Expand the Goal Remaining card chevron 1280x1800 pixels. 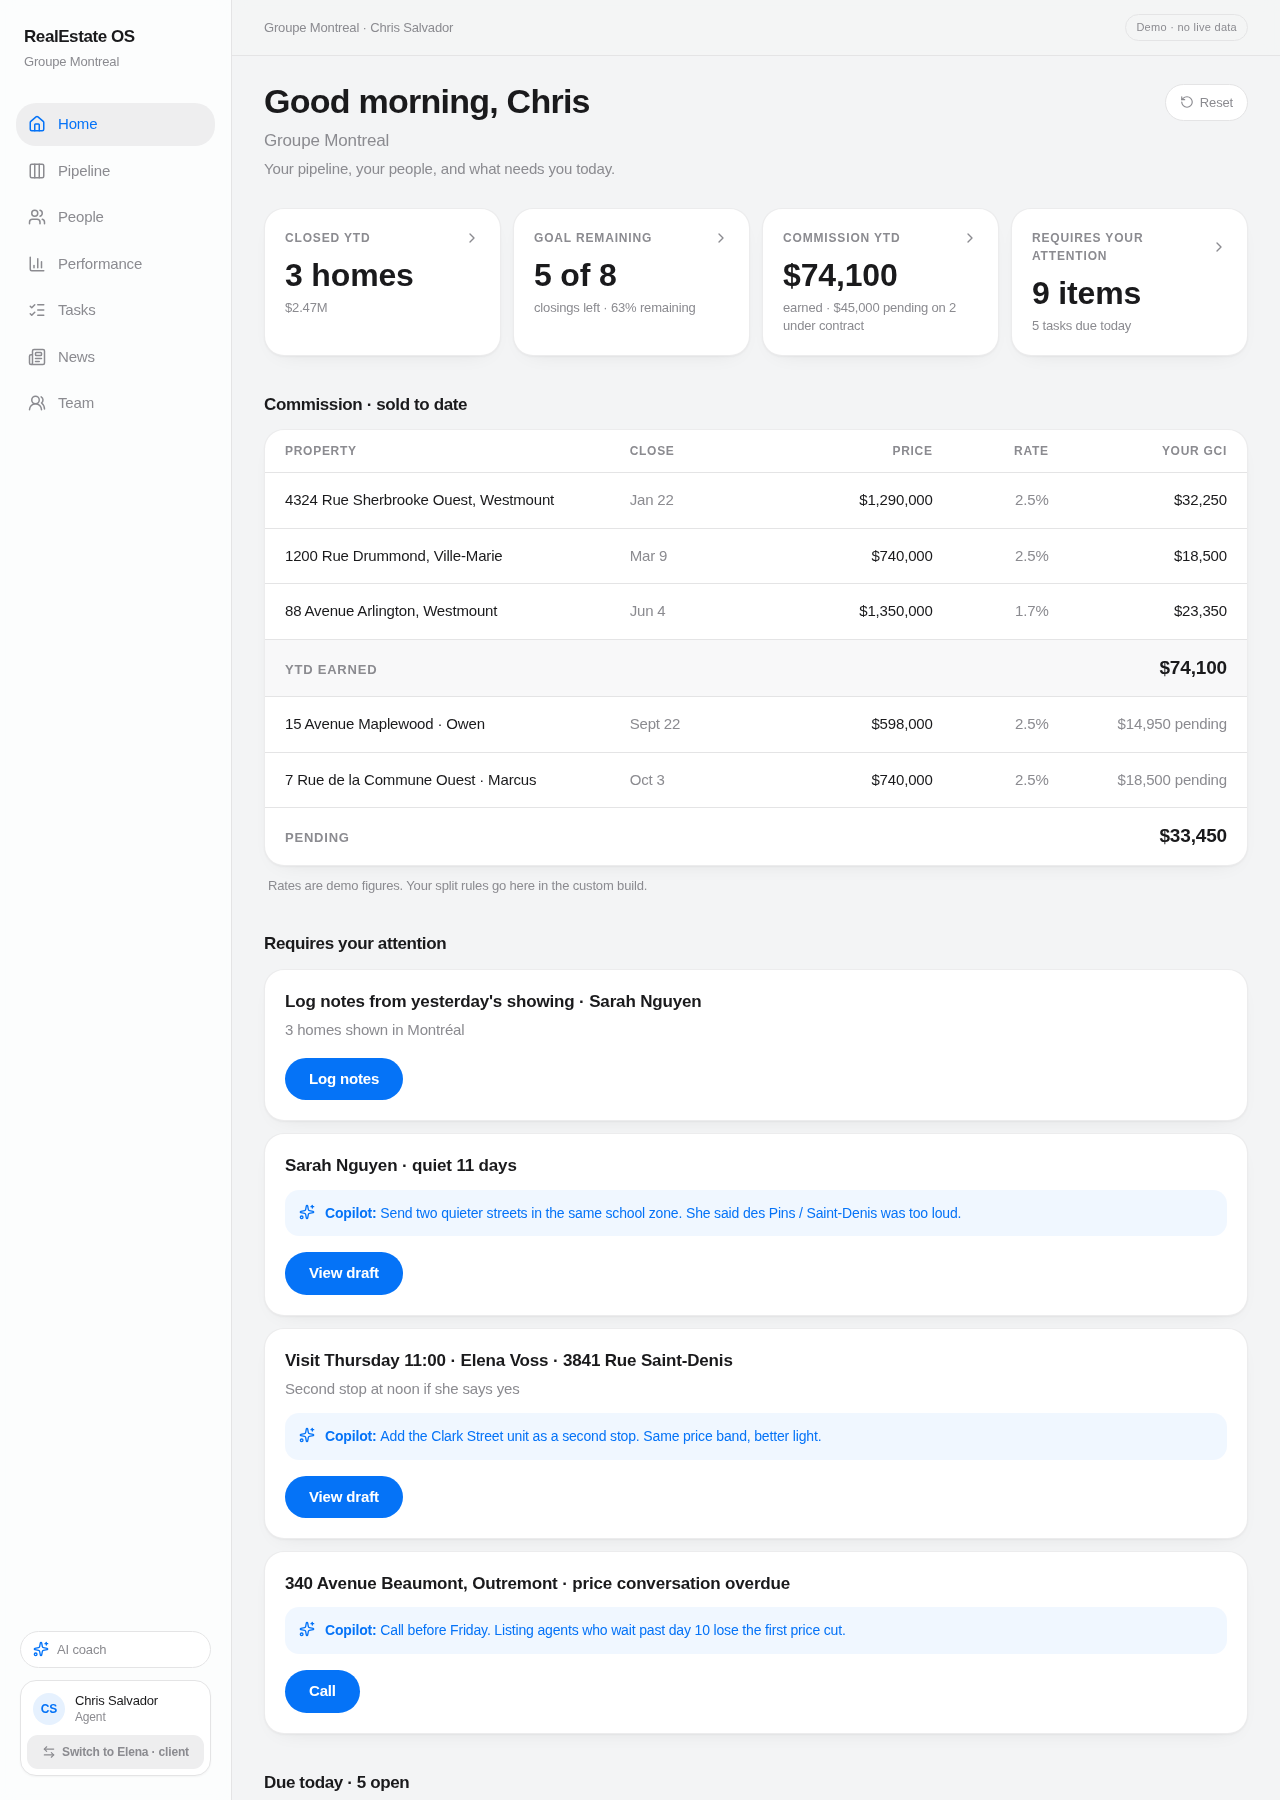pyautogui.click(x=721, y=238)
